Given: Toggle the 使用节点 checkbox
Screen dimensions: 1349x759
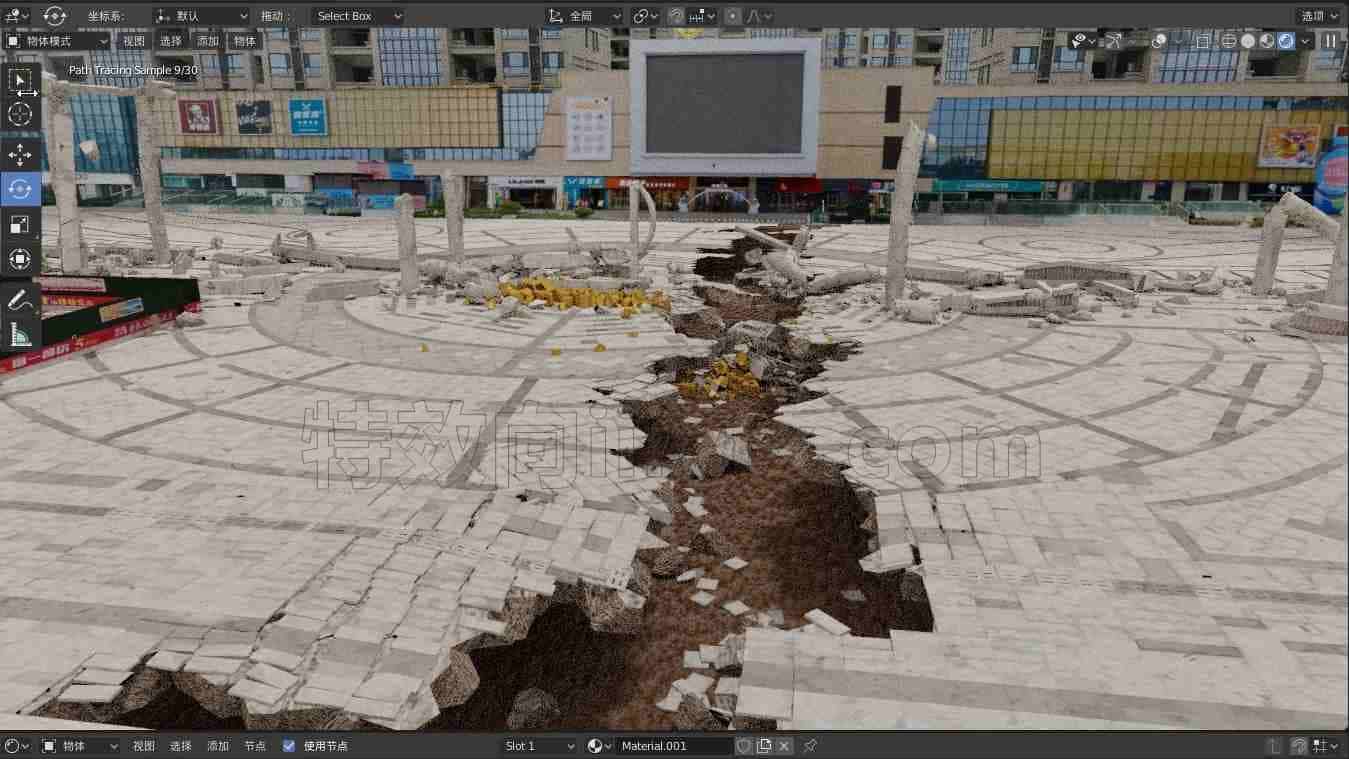Looking at the screenshot, I should [289, 746].
